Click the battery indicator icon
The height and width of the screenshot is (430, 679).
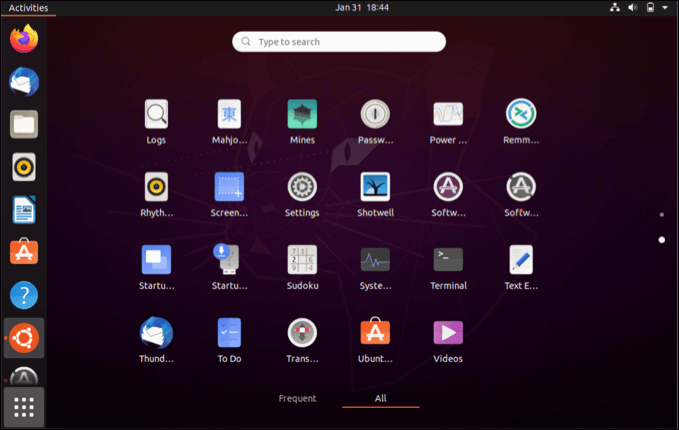pos(650,7)
